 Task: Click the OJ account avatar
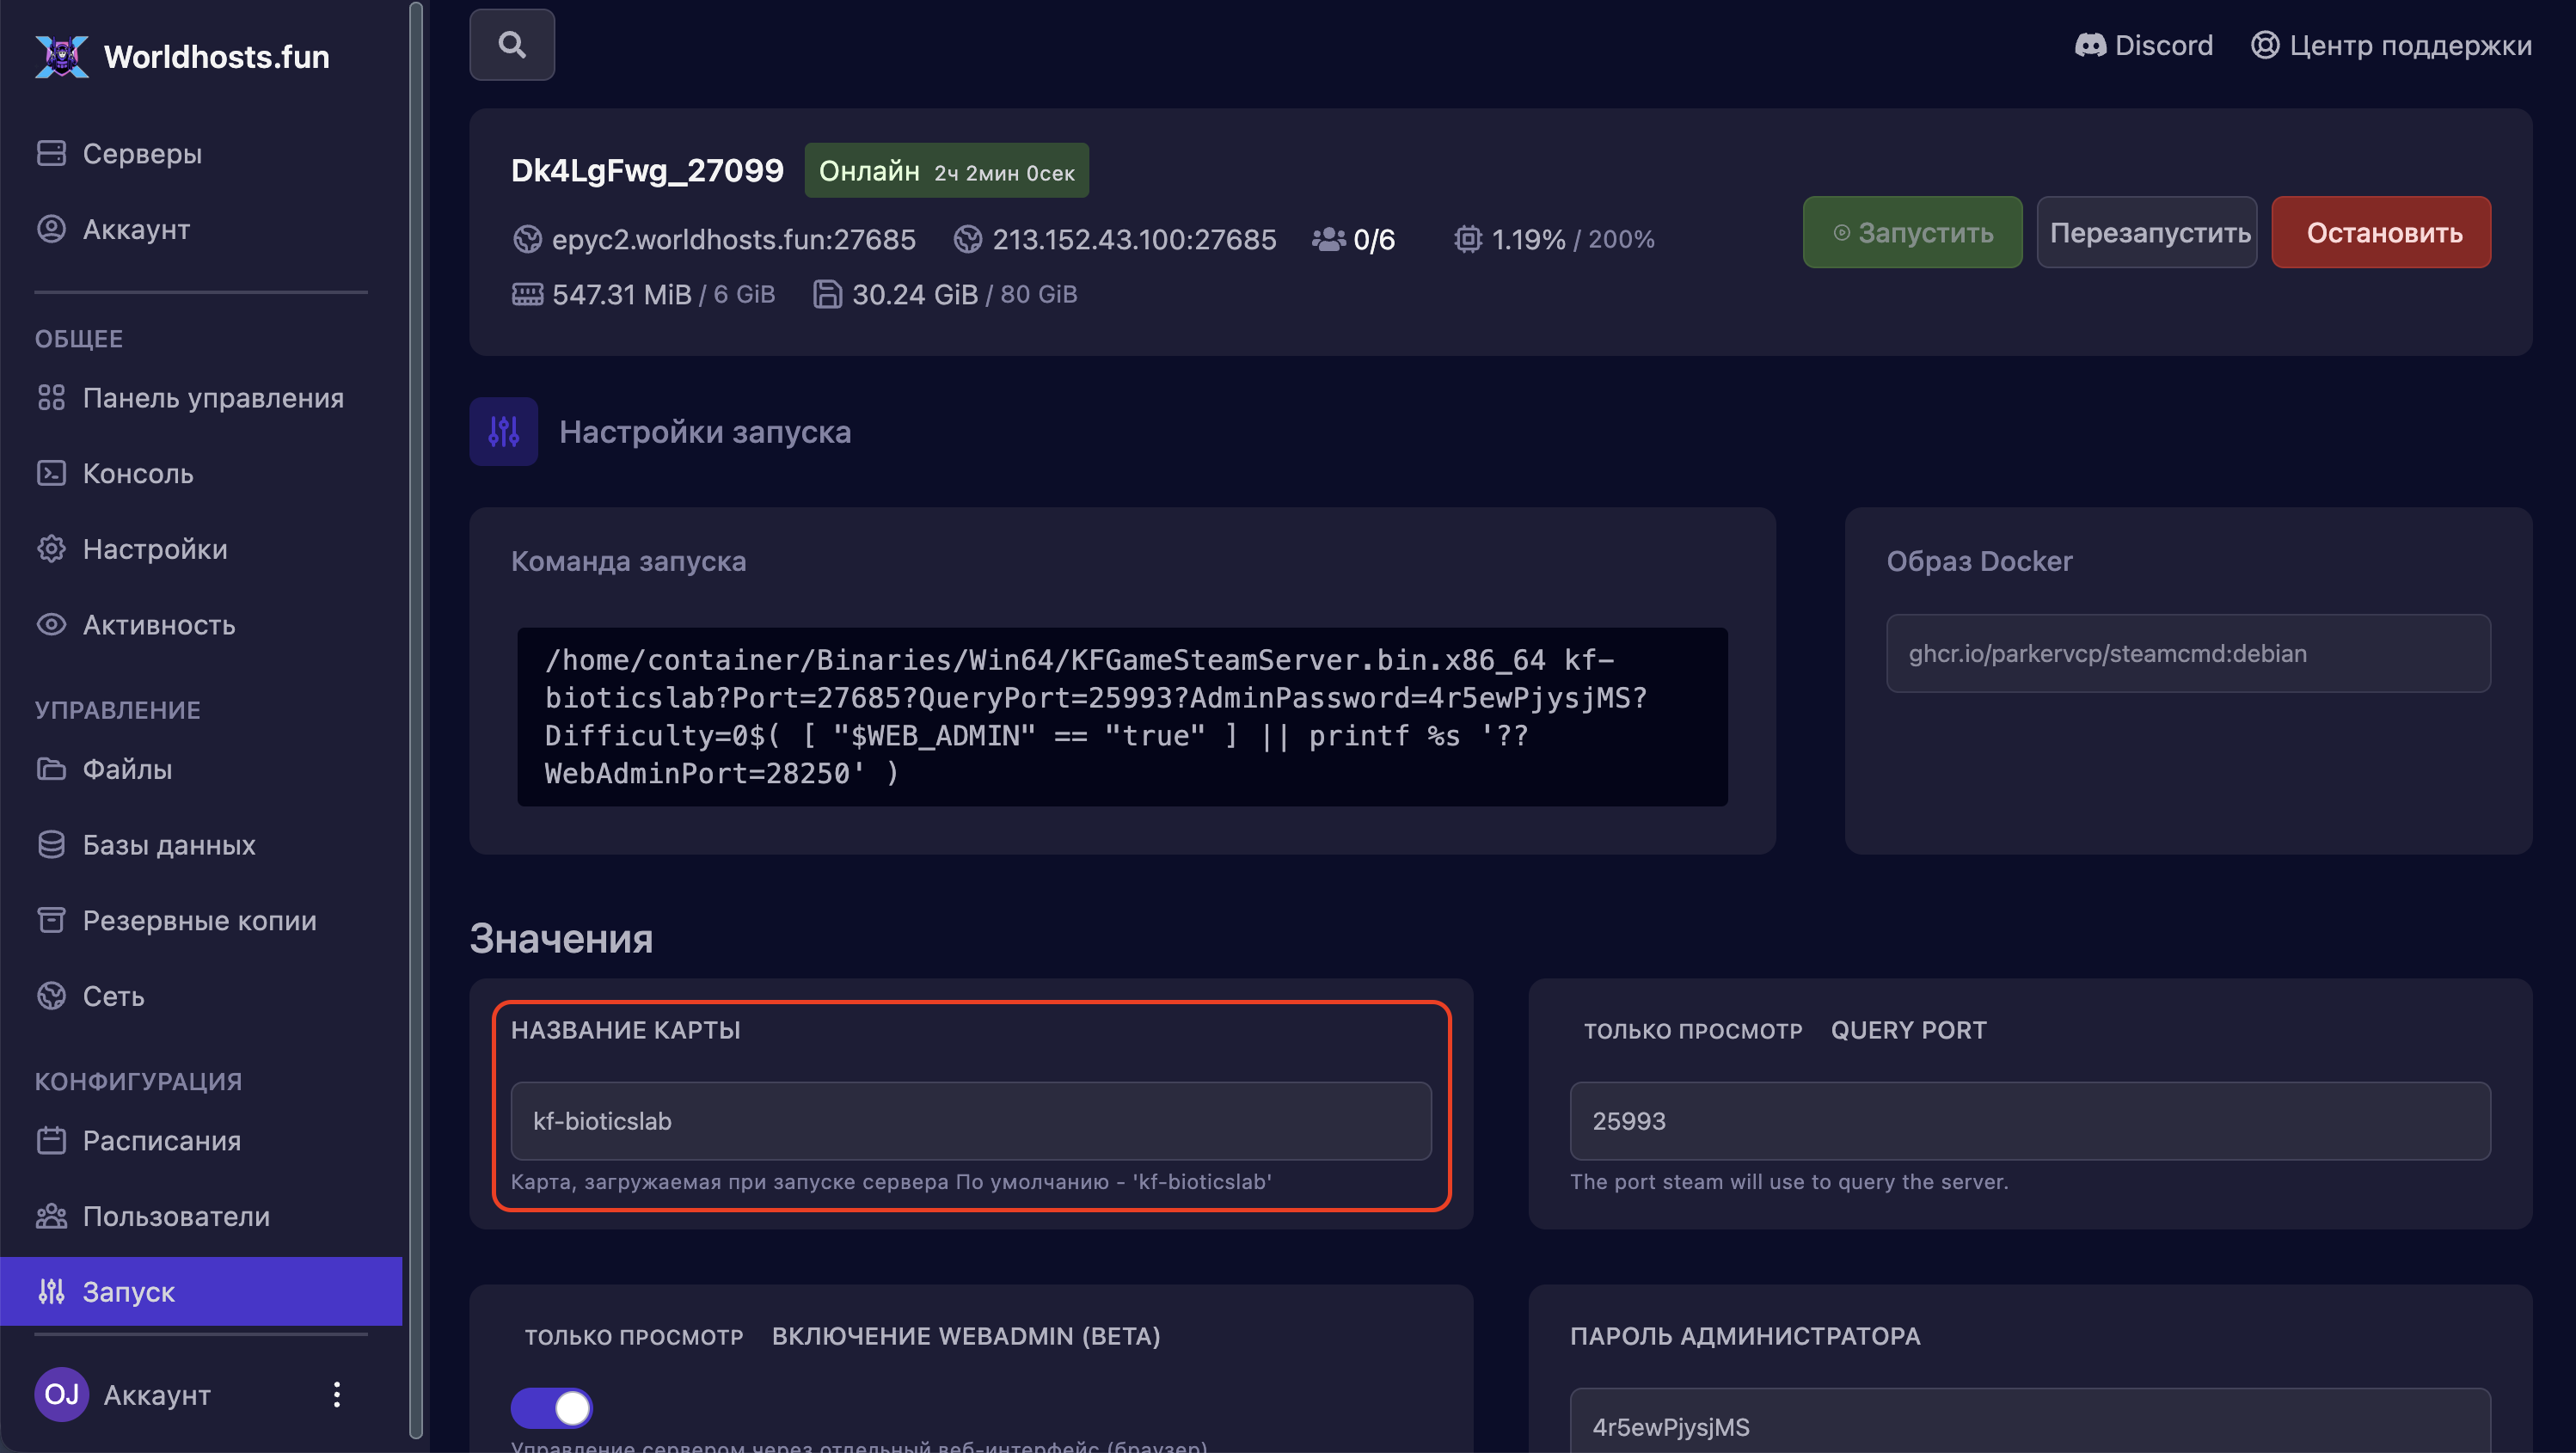(x=61, y=1394)
